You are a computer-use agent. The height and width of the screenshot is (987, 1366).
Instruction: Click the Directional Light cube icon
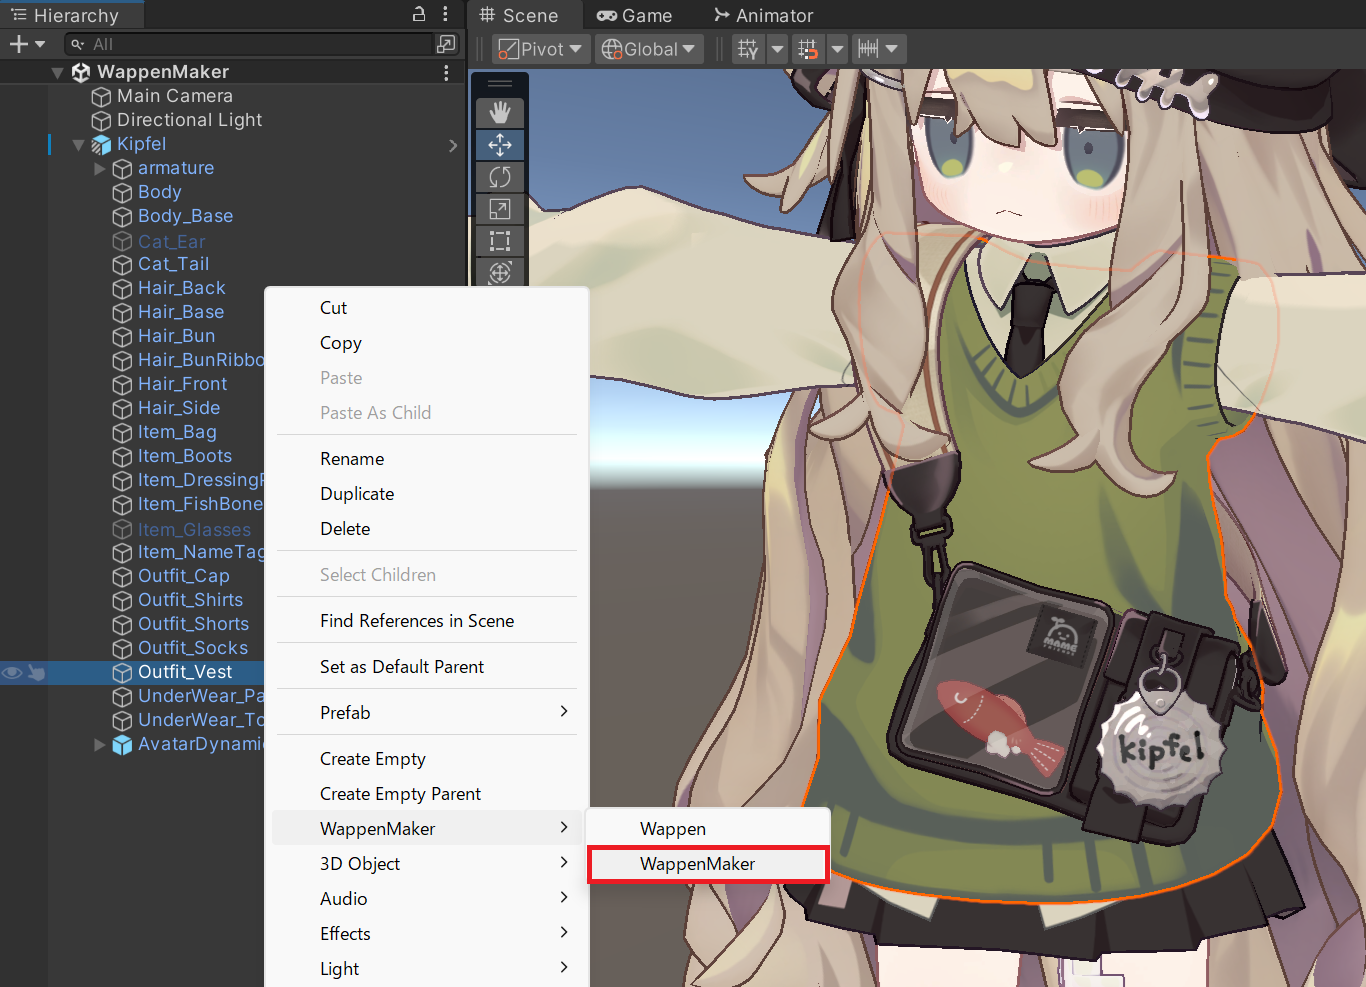point(101,121)
